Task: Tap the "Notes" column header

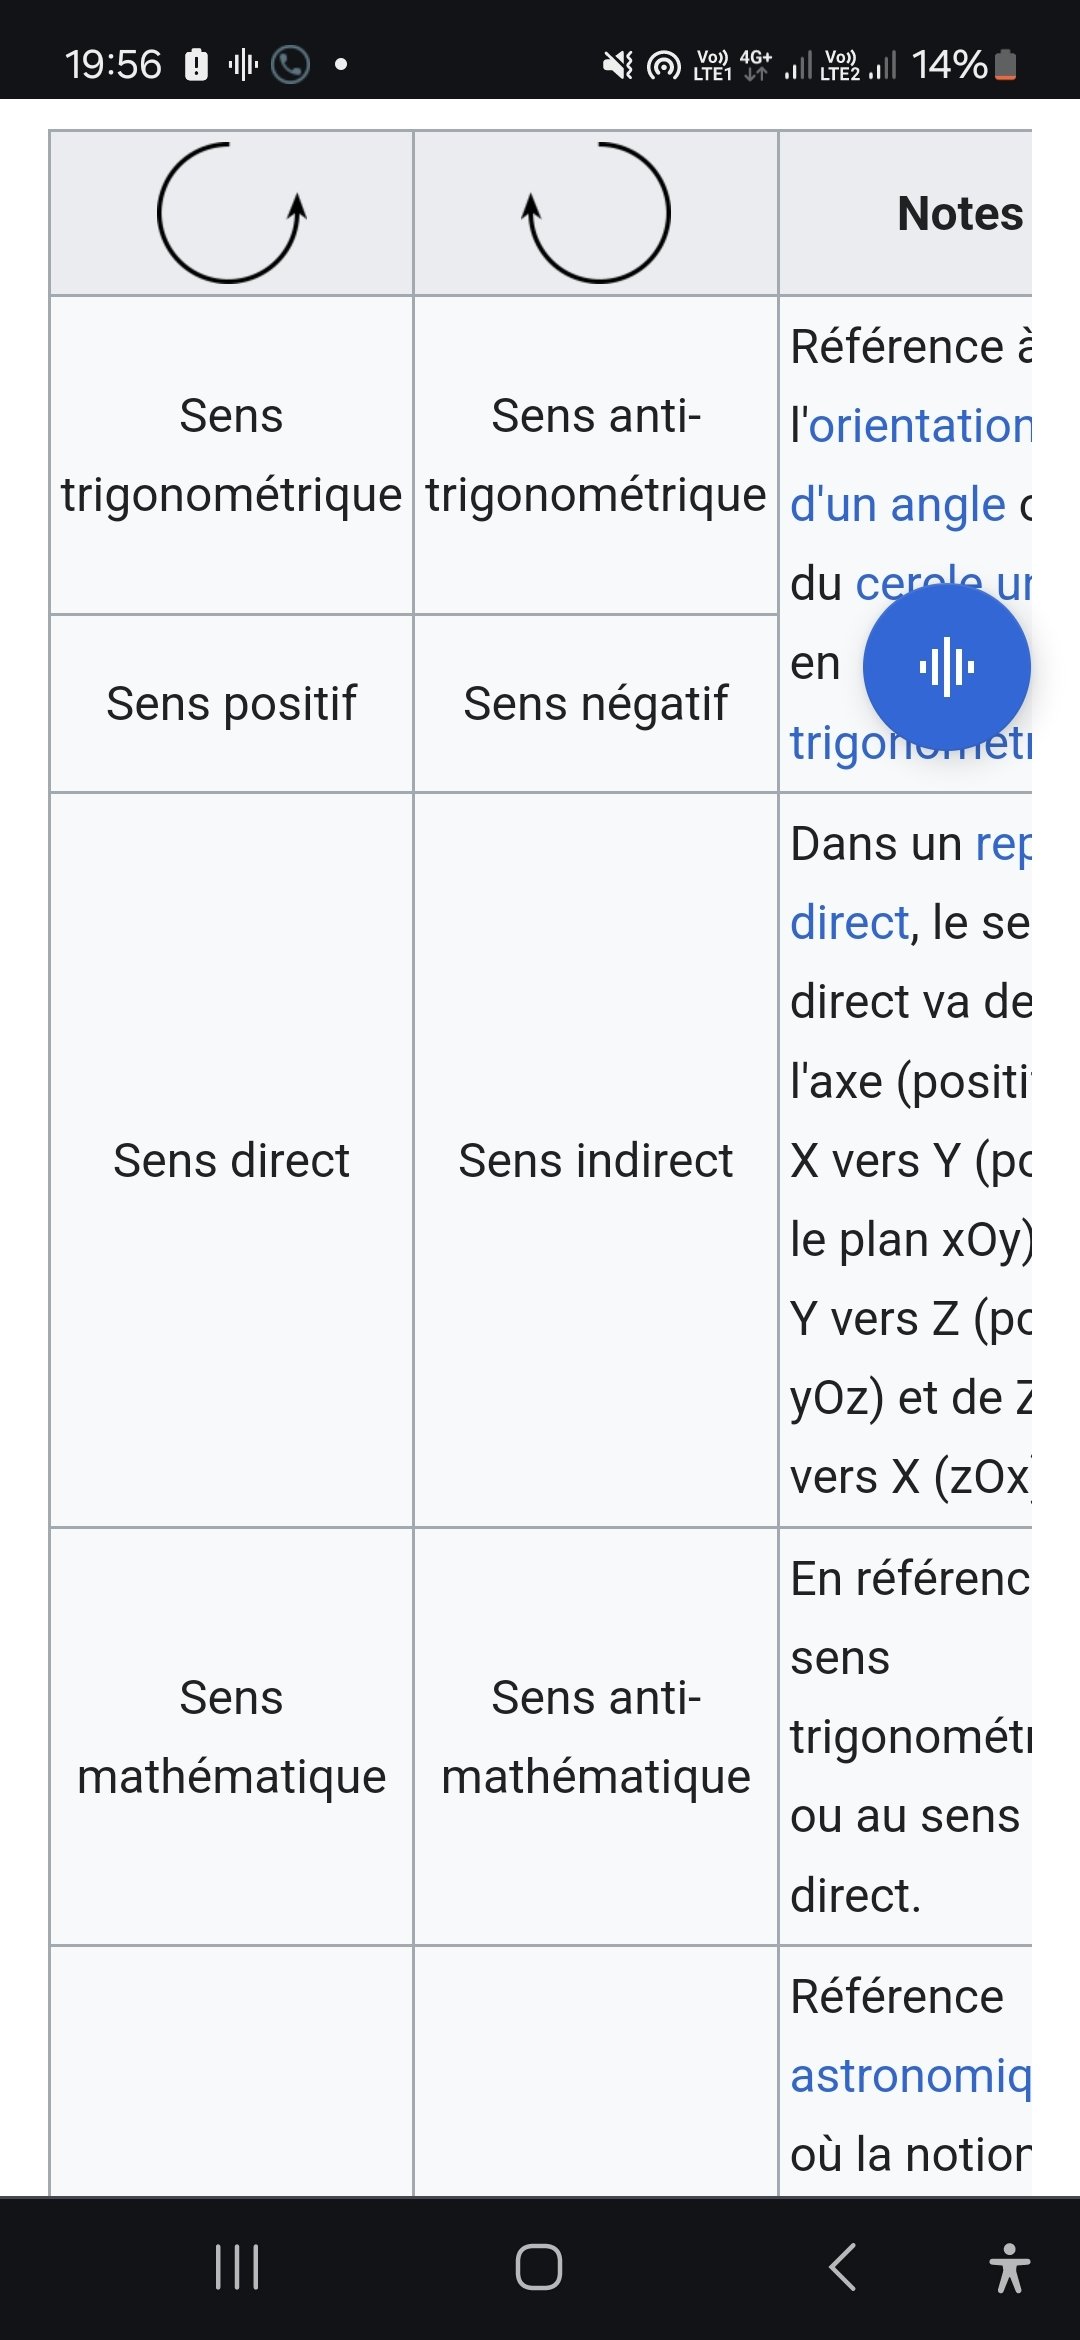Action: [x=905, y=213]
